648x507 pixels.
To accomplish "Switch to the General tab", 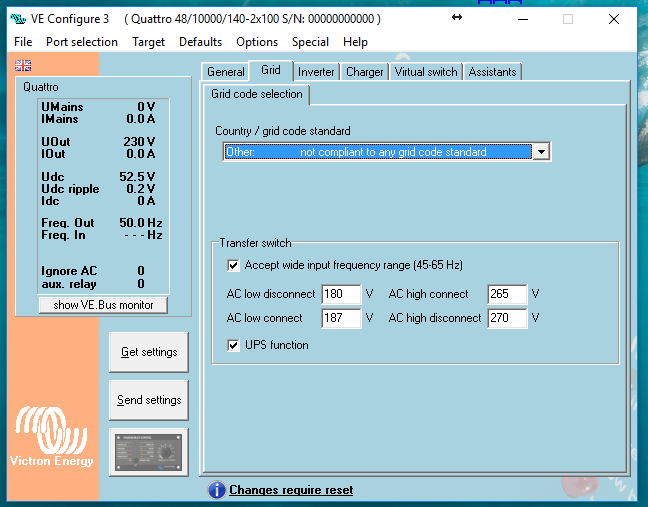I will click(226, 72).
